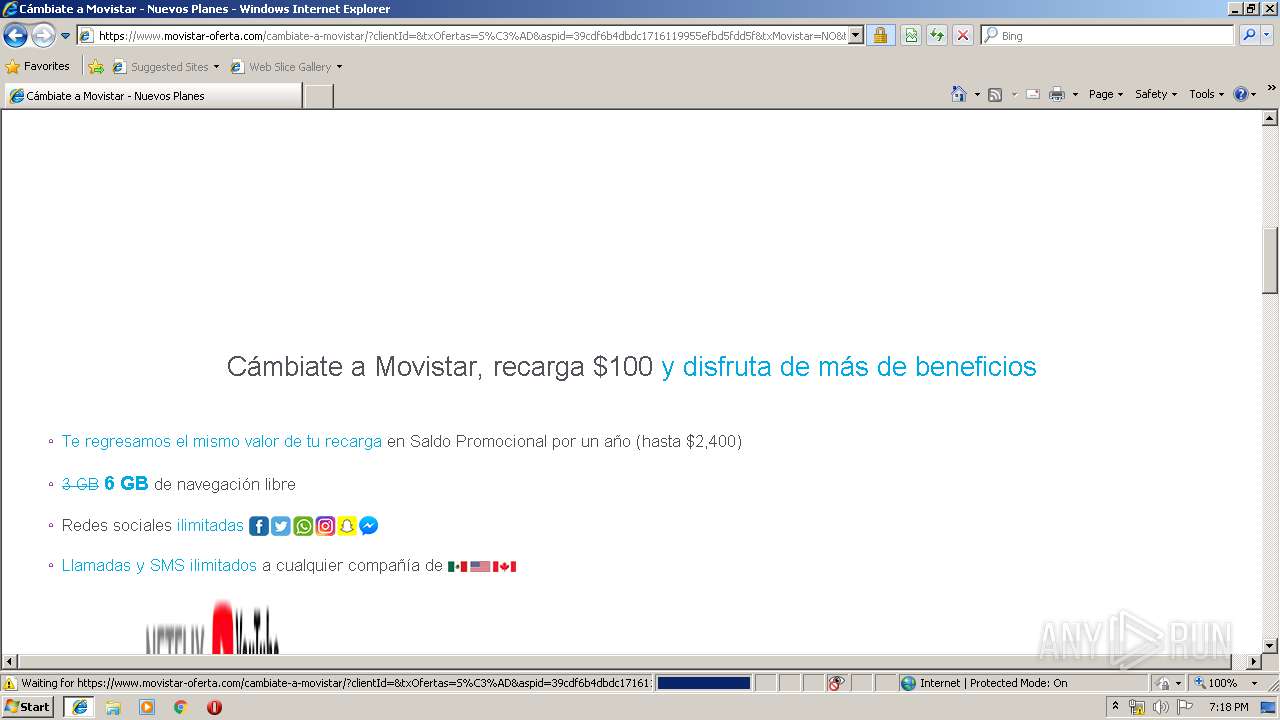Screen dimensions: 1280x720
Task: Click the browser Forward arrow button
Action: coord(43,36)
